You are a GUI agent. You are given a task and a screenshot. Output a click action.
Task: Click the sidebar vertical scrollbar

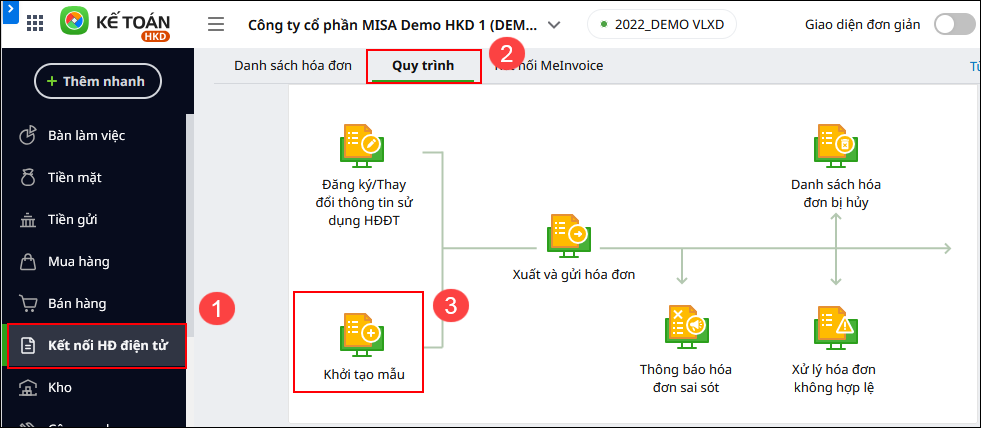(x=190, y=225)
